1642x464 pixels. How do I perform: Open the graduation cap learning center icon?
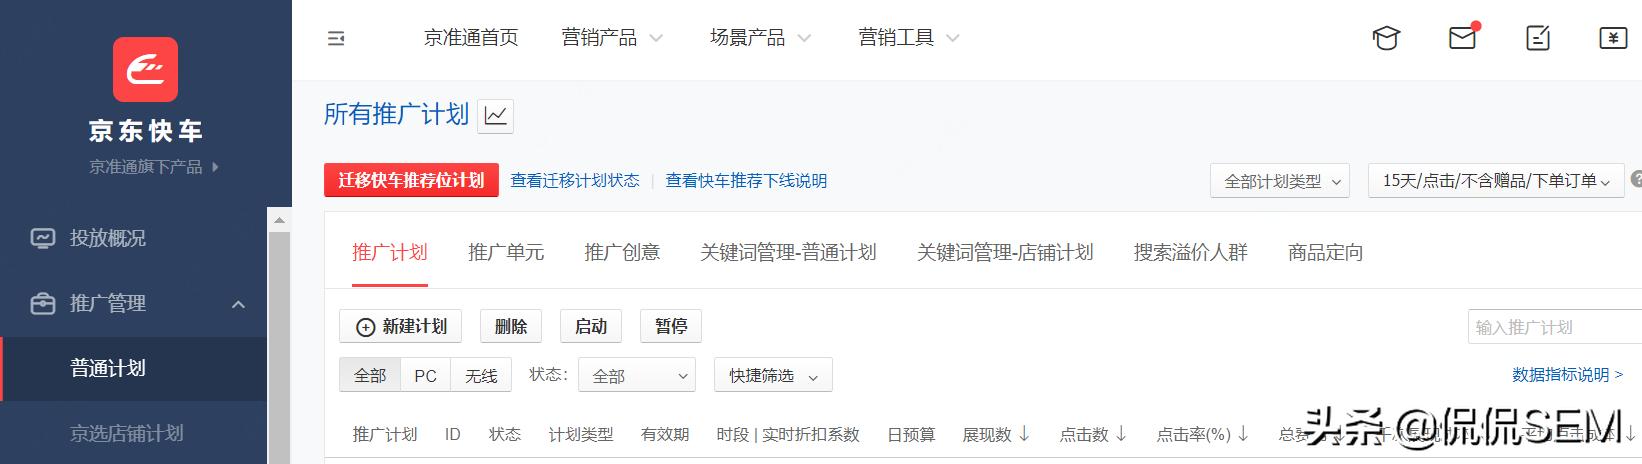click(x=1386, y=38)
